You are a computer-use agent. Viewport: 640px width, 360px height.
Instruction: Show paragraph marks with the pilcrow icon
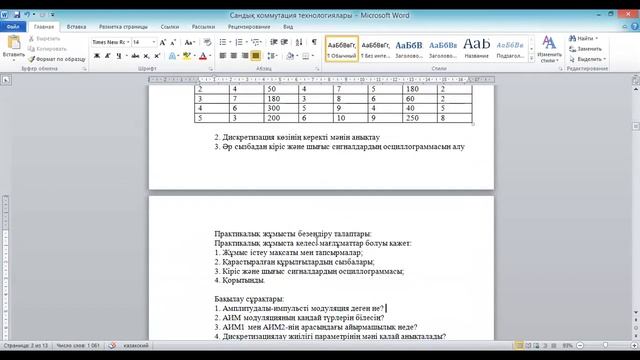314,42
